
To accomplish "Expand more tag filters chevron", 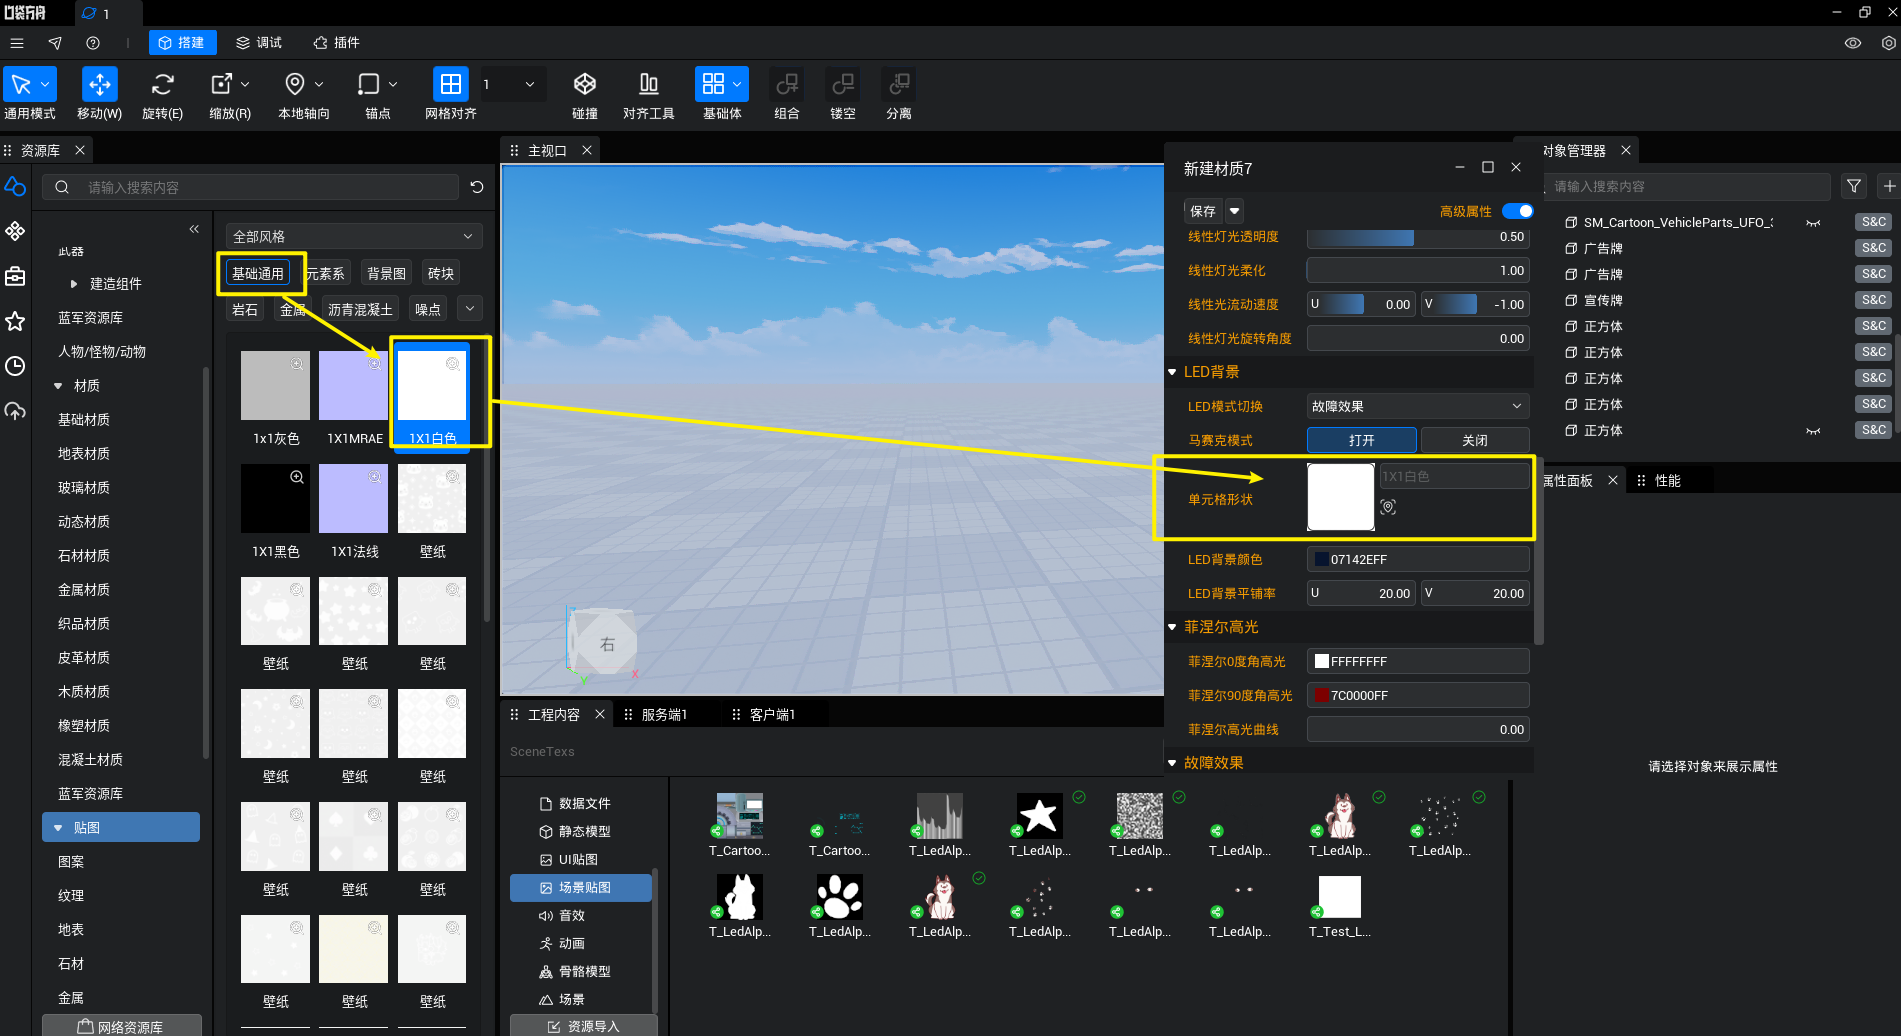I will [470, 309].
